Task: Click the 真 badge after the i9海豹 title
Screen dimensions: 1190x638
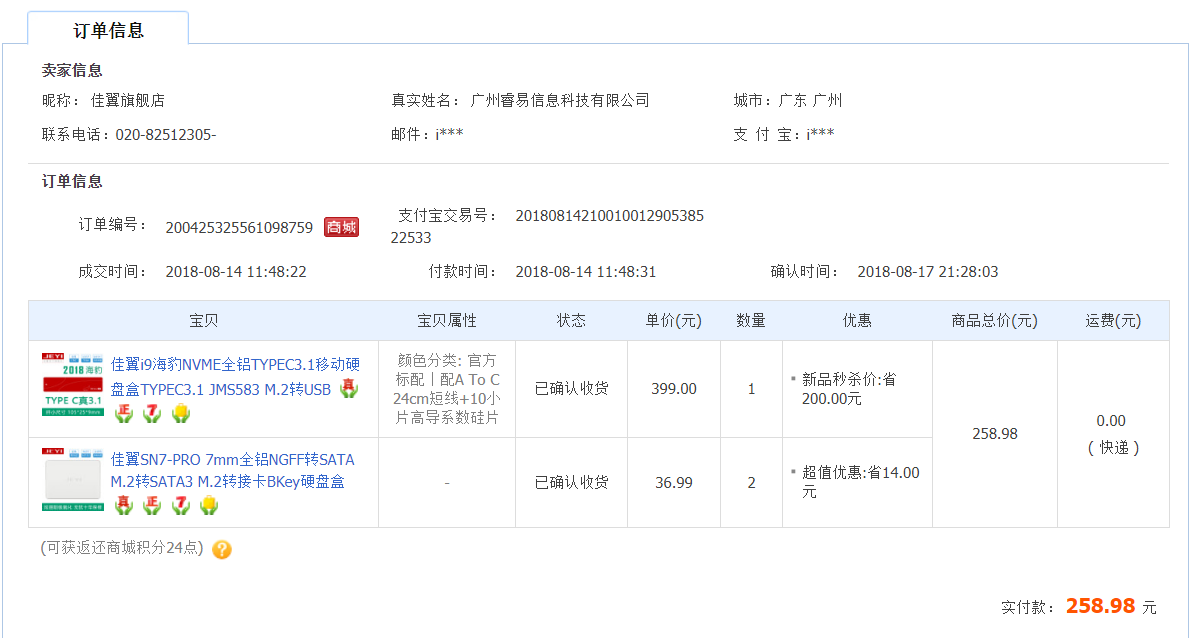Action: (x=348, y=389)
